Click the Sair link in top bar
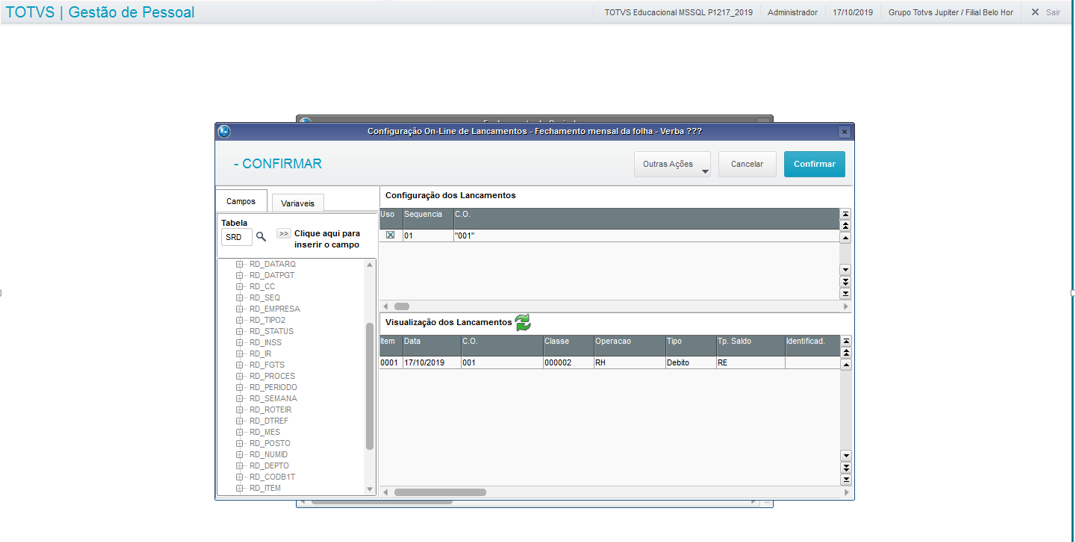 pyautogui.click(x=1053, y=12)
